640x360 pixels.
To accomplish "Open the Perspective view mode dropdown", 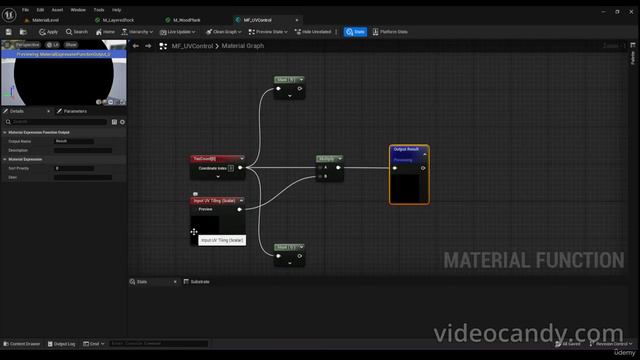I will (27, 44).
